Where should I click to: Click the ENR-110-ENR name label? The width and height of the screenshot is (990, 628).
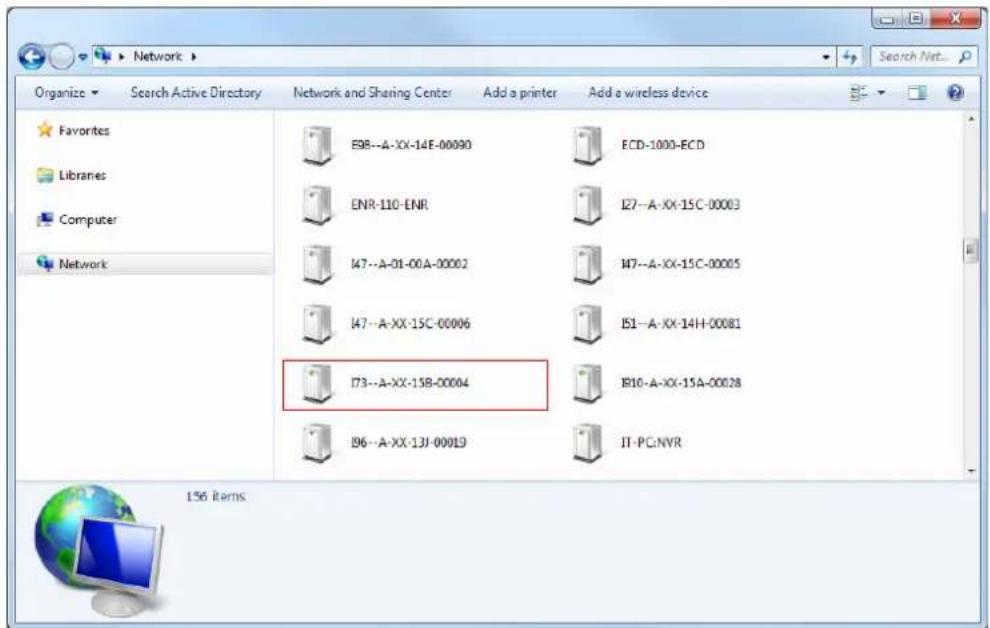(x=389, y=204)
